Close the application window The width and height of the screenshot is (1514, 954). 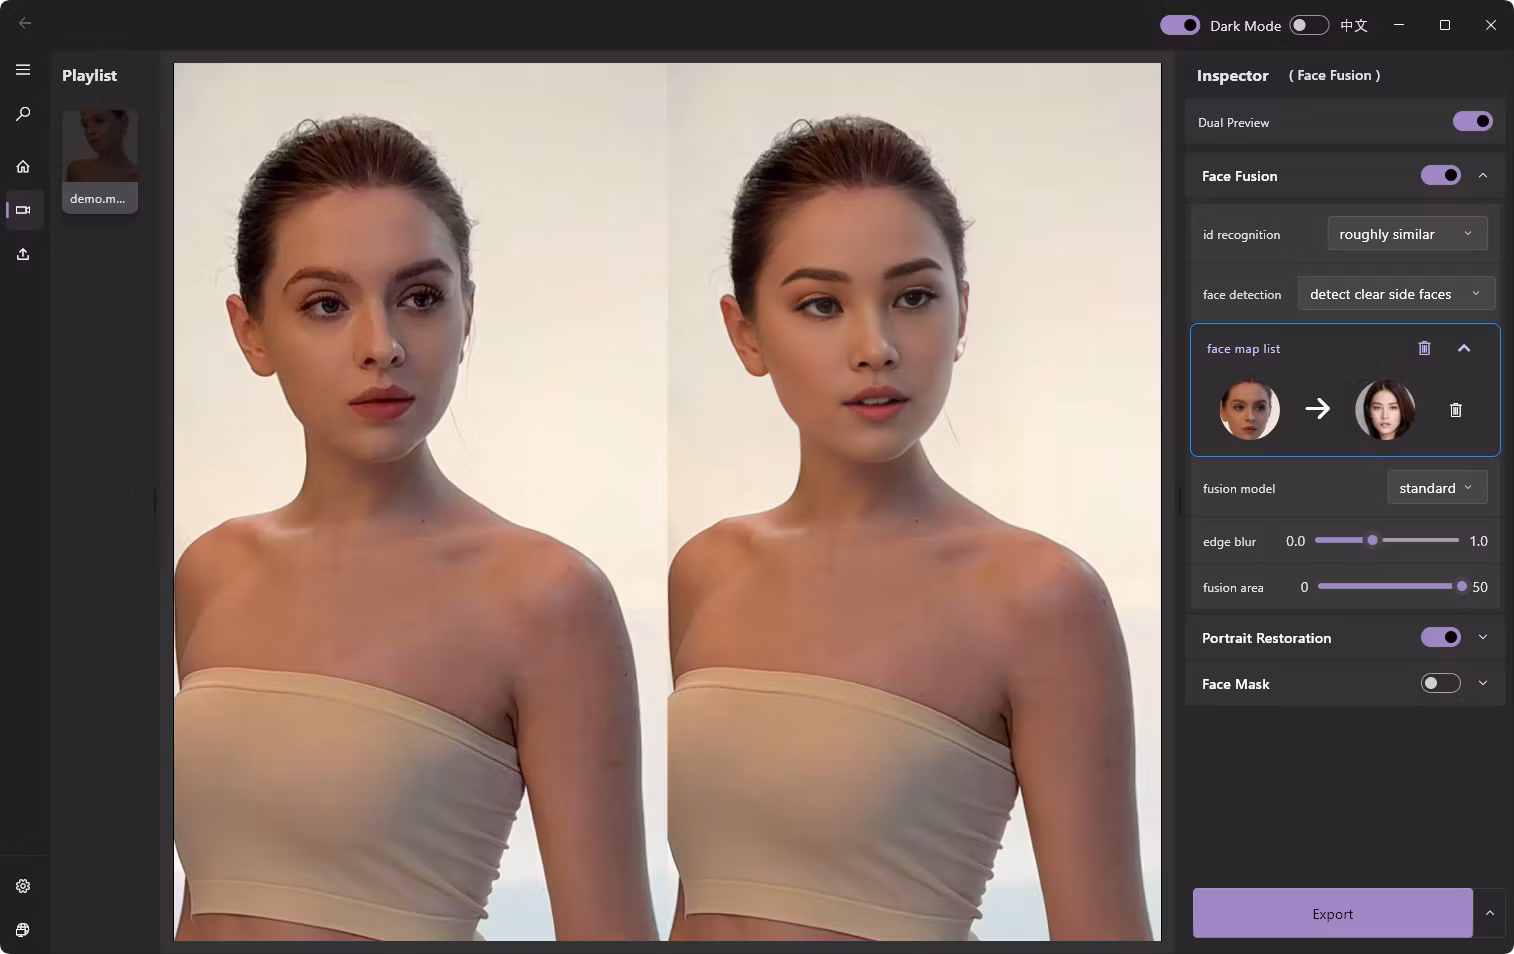[x=1491, y=25]
